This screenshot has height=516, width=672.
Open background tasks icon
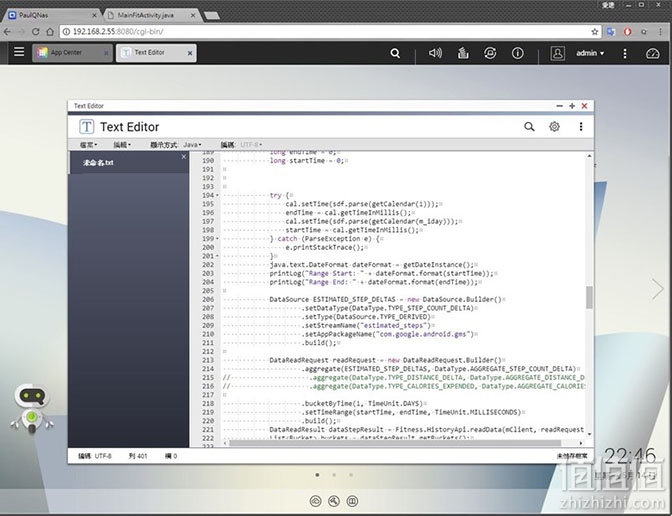coord(463,53)
